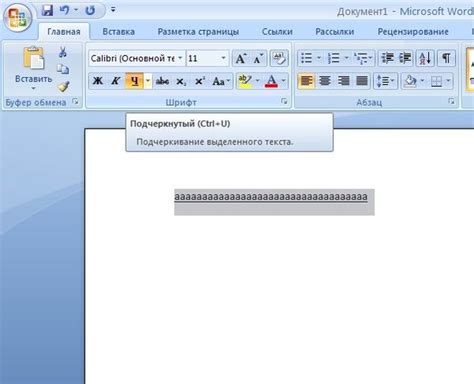The width and height of the screenshot is (474, 384).
Task: Open the borders dropdown arrow
Action: pyautogui.click(x=449, y=81)
